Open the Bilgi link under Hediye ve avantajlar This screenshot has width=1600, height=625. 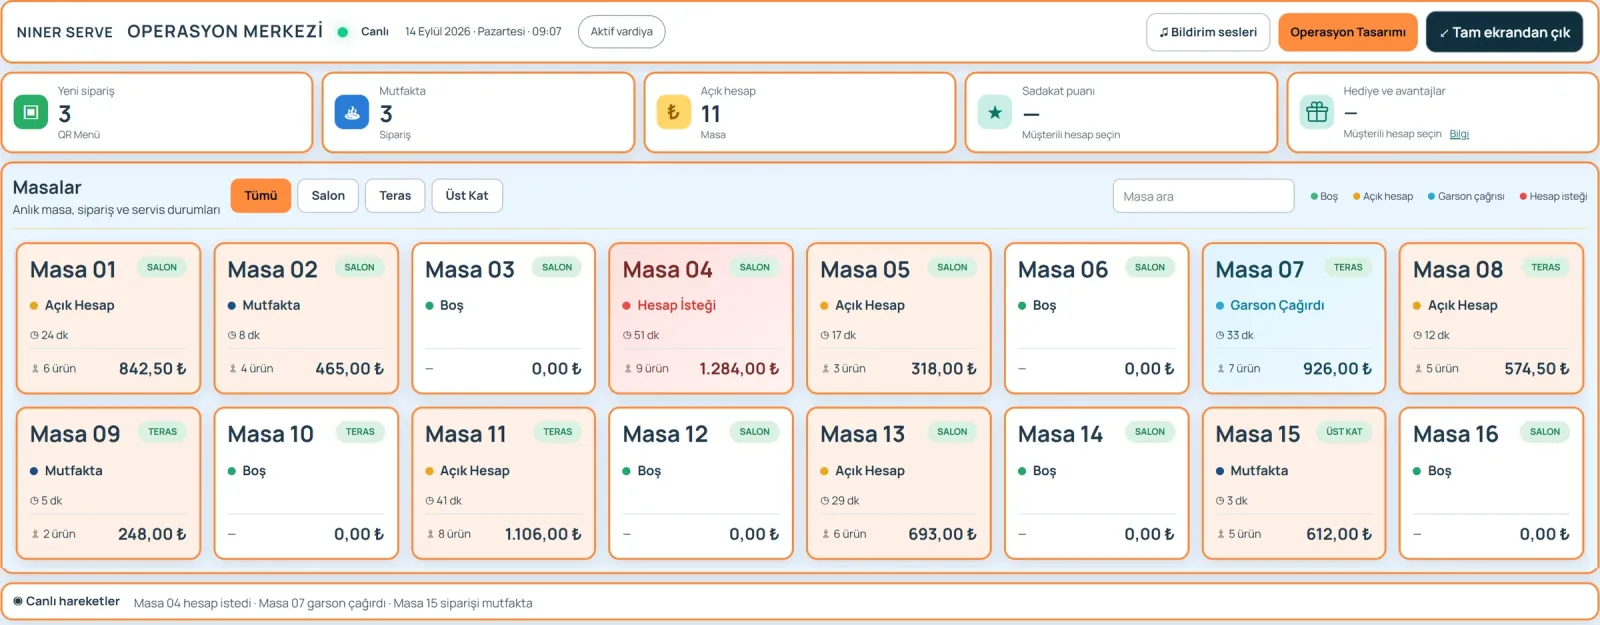click(x=1459, y=134)
